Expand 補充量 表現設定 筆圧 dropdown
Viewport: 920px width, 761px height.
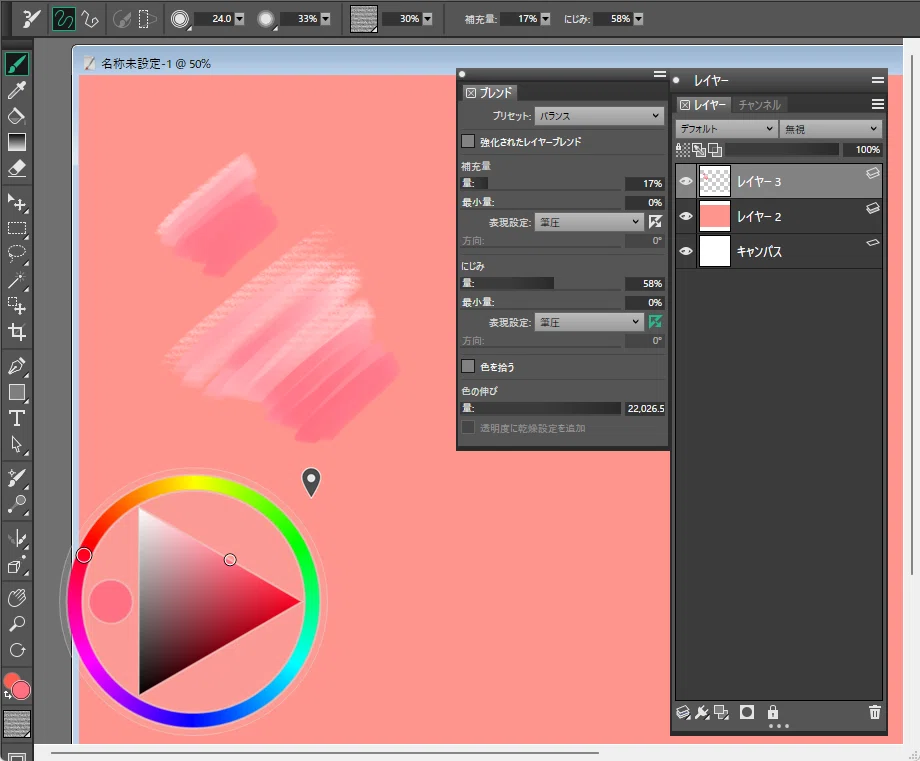coord(588,222)
